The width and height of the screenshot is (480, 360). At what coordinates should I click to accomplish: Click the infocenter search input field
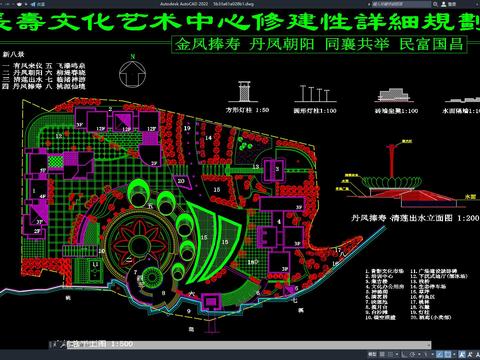click(401, 4)
